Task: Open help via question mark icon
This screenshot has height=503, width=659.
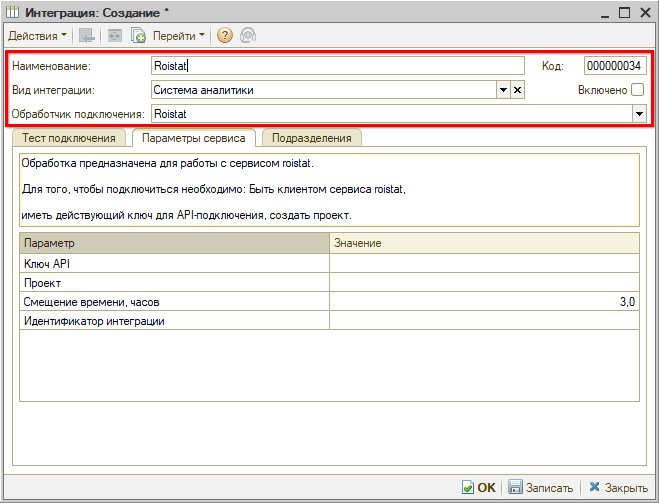Action: [x=225, y=36]
